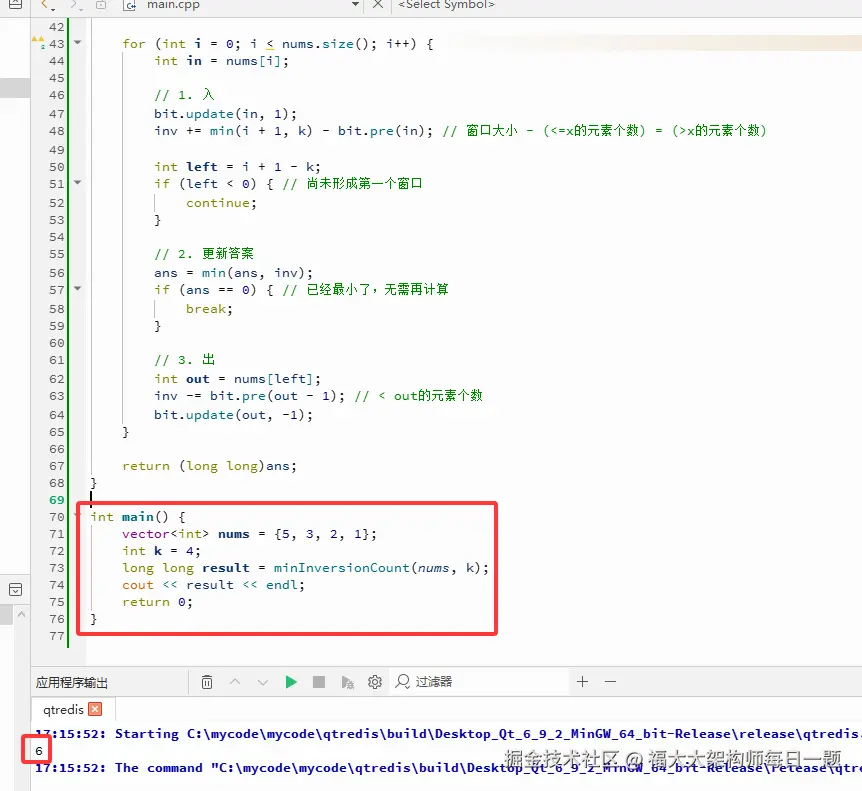The image size is (862, 791).
Task: Click the output value 6
Action: 38,751
